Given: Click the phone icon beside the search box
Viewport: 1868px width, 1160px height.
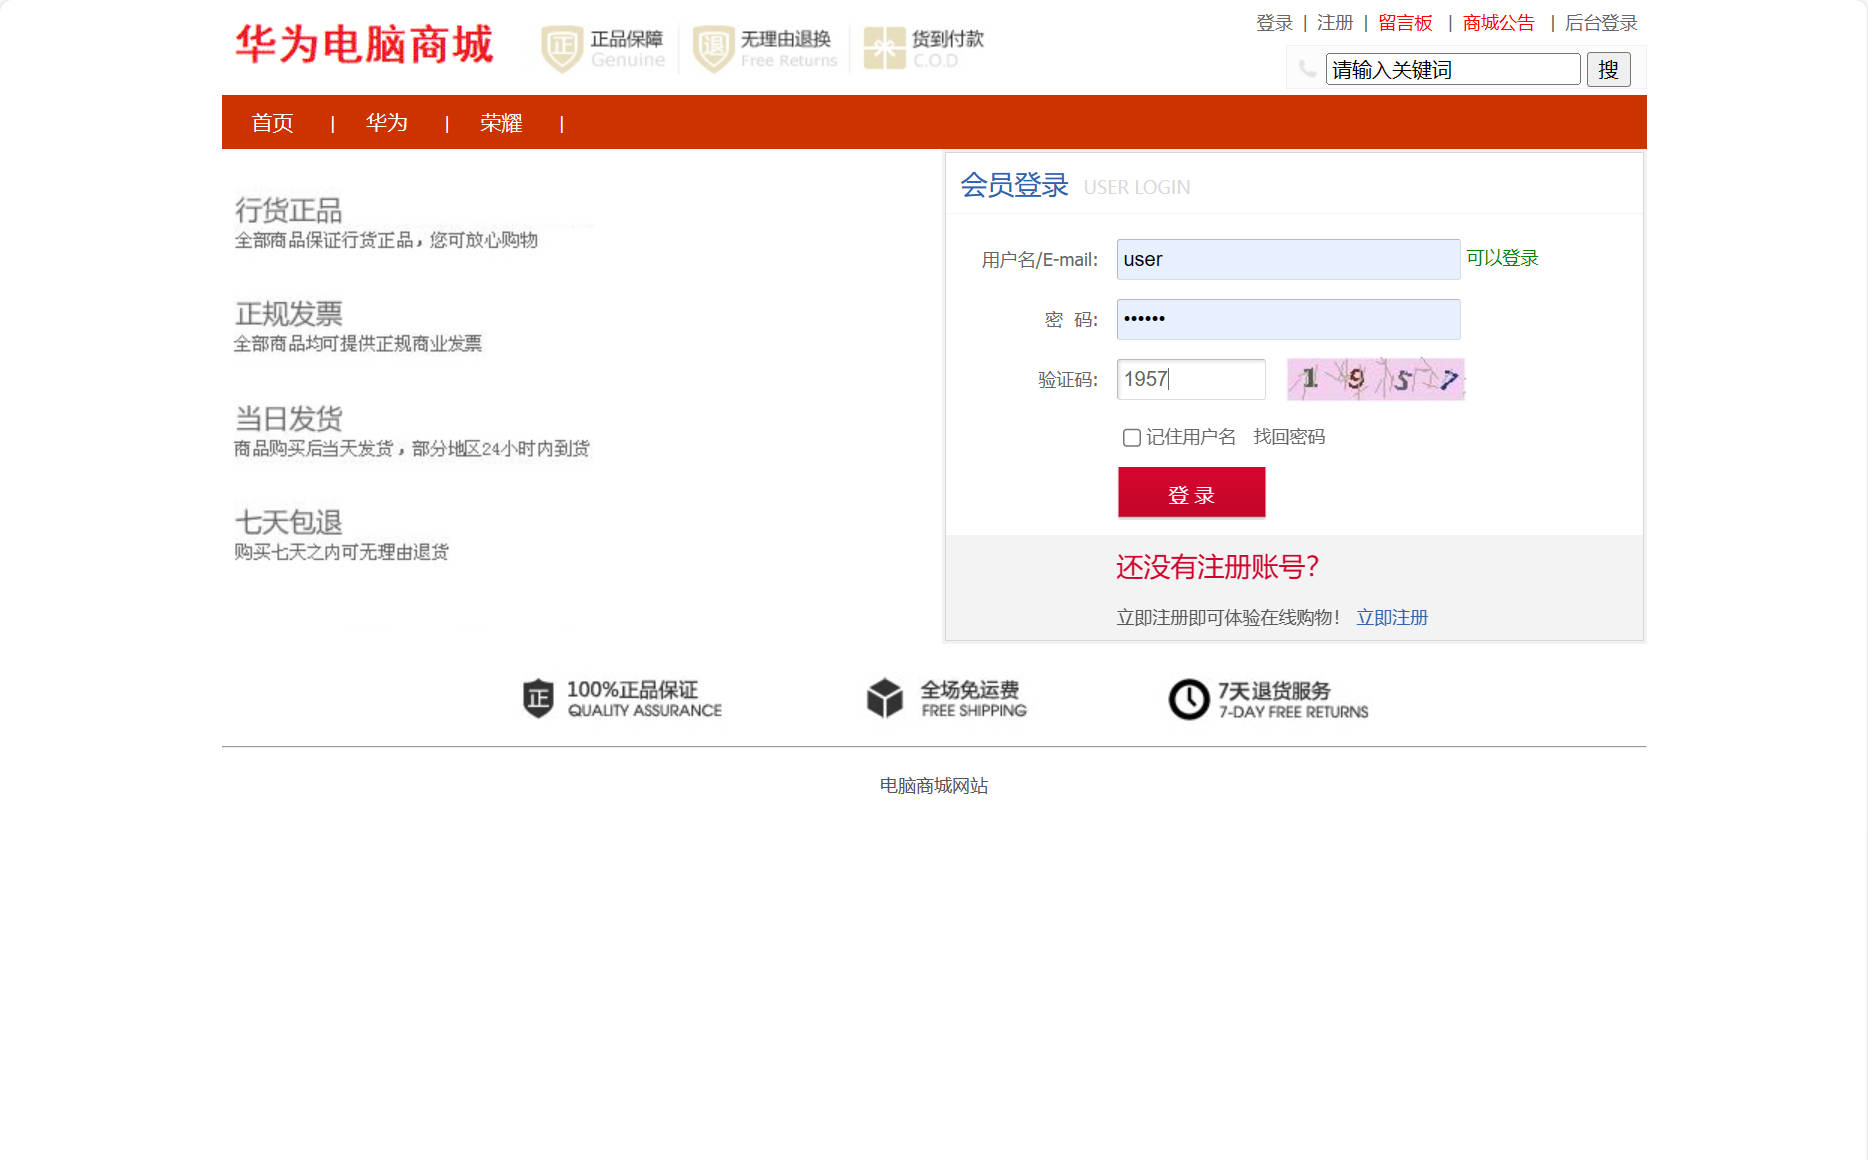Looking at the screenshot, I should click(x=1305, y=69).
